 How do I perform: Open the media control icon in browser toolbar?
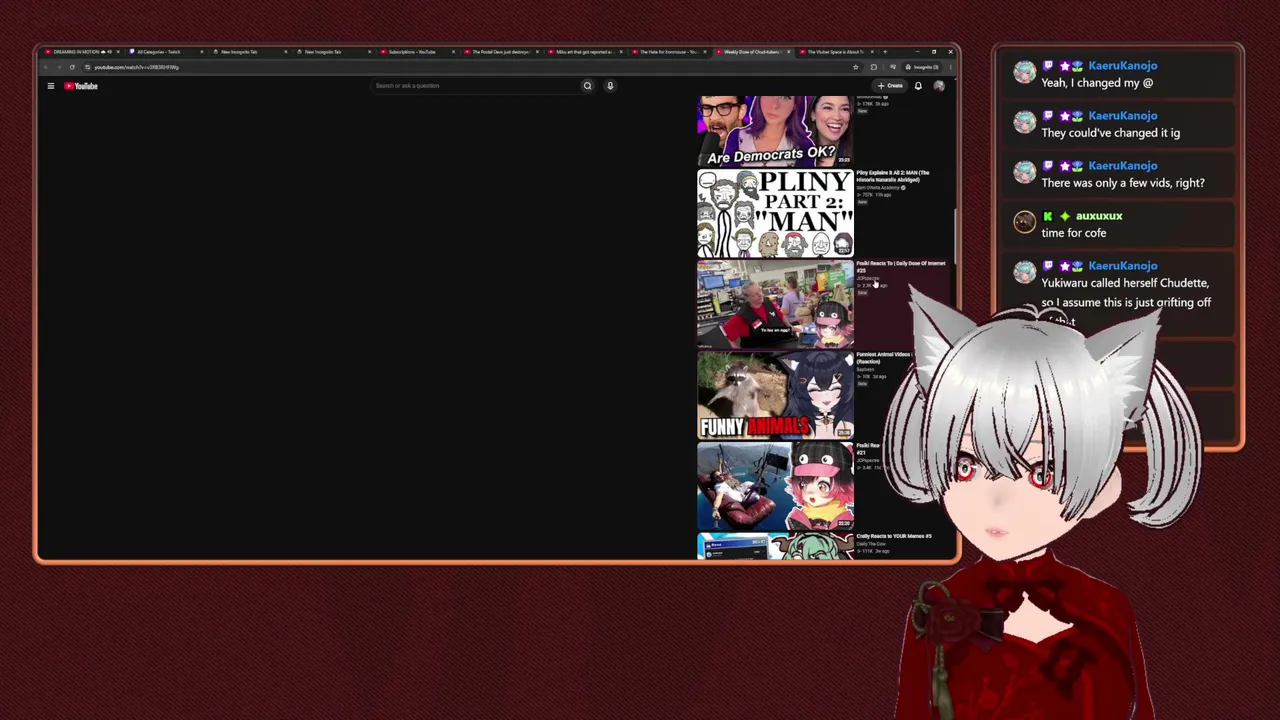point(892,67)
